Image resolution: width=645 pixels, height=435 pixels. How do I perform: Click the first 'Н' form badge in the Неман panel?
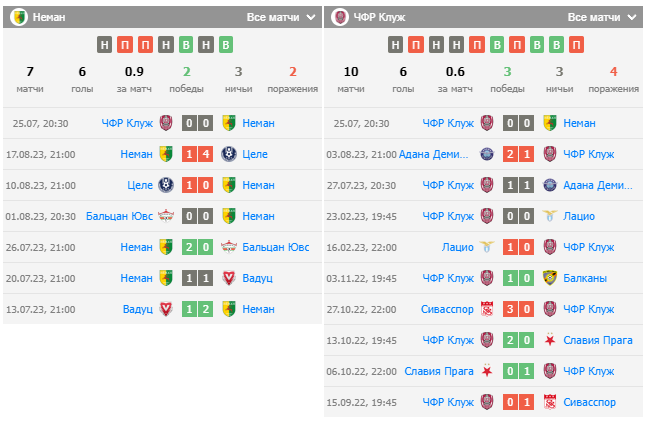point(104,44)
